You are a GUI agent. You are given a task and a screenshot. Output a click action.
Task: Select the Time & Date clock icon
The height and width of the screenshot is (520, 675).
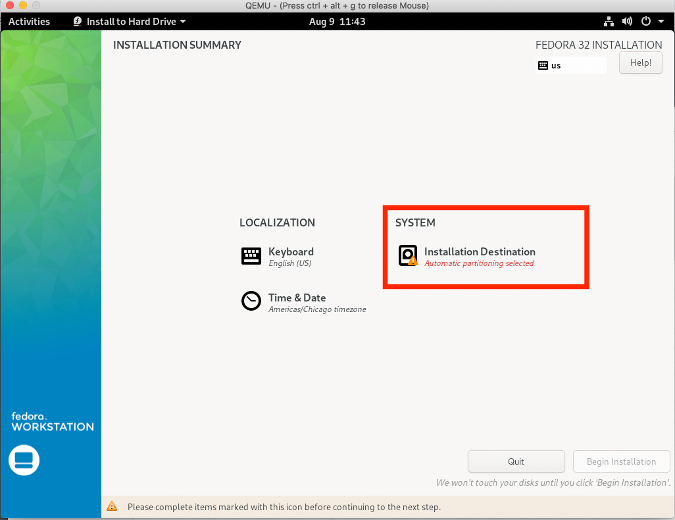251,301
